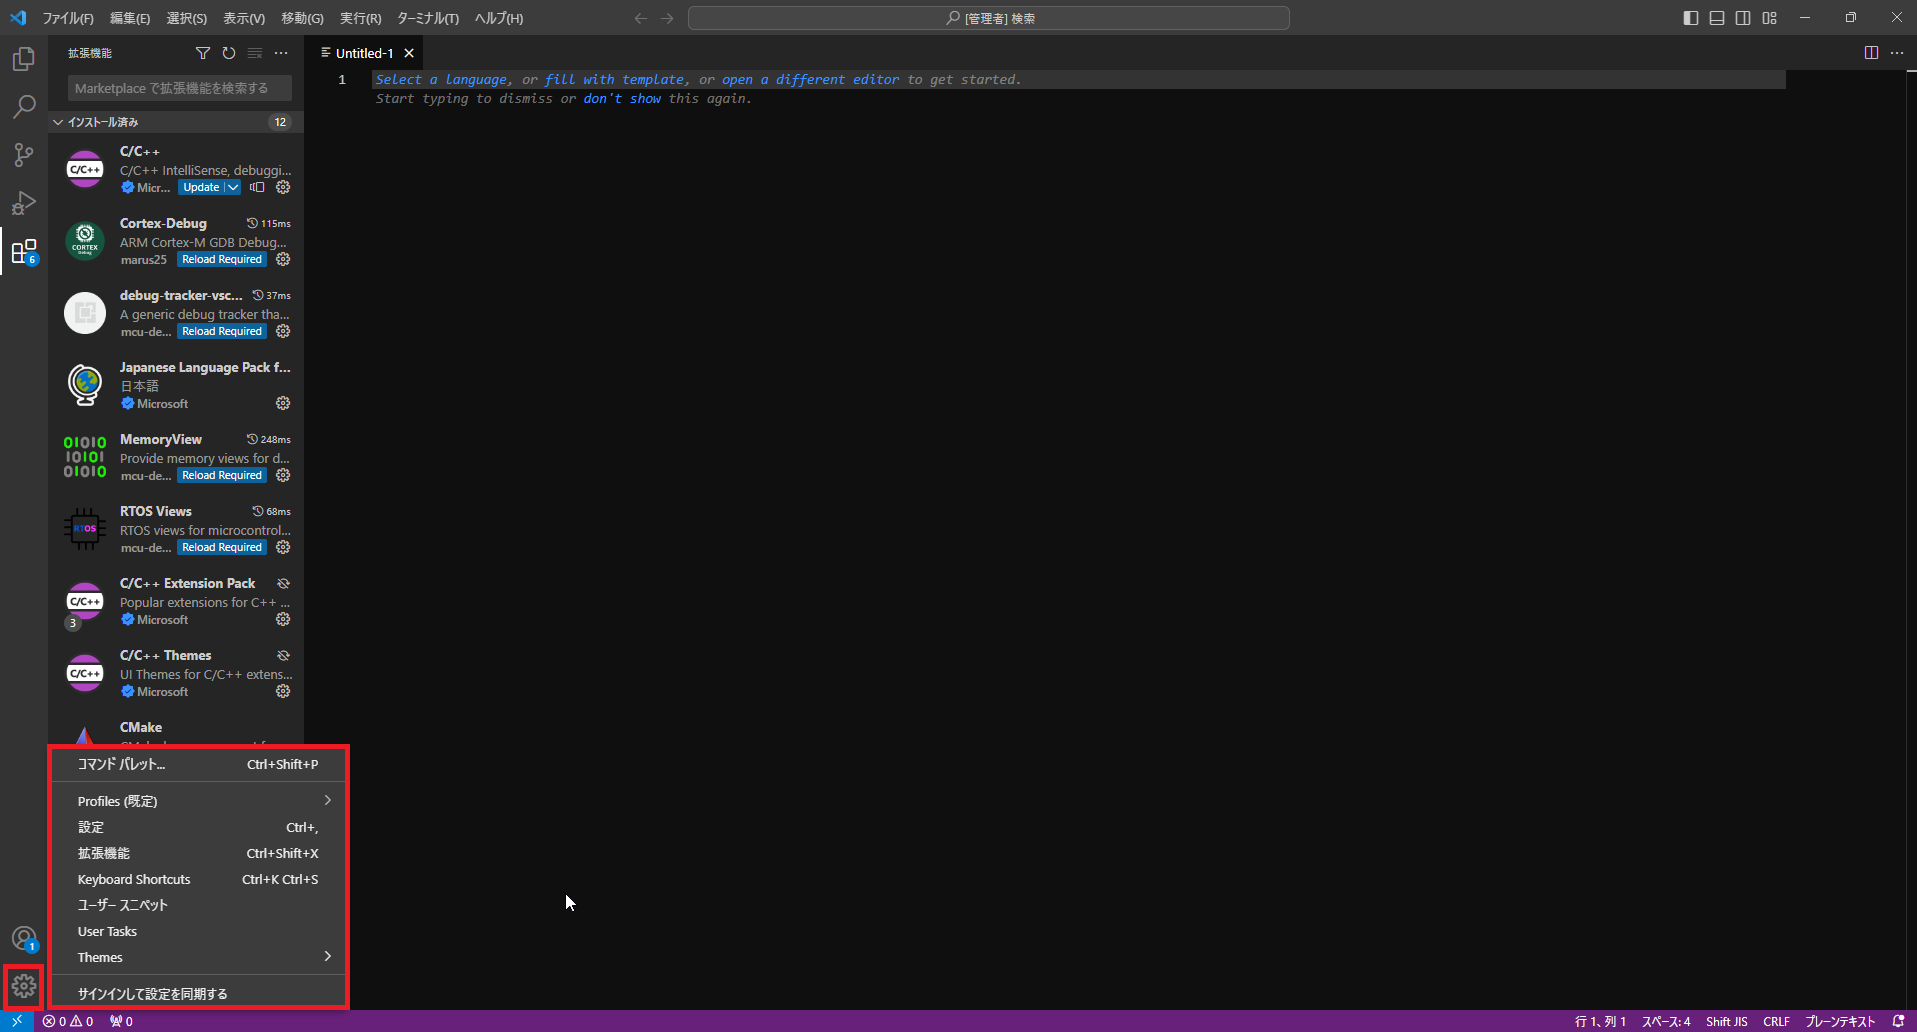Filter extensions with the funnel icon
The image size is (1917, 1032).
[203, 53]
